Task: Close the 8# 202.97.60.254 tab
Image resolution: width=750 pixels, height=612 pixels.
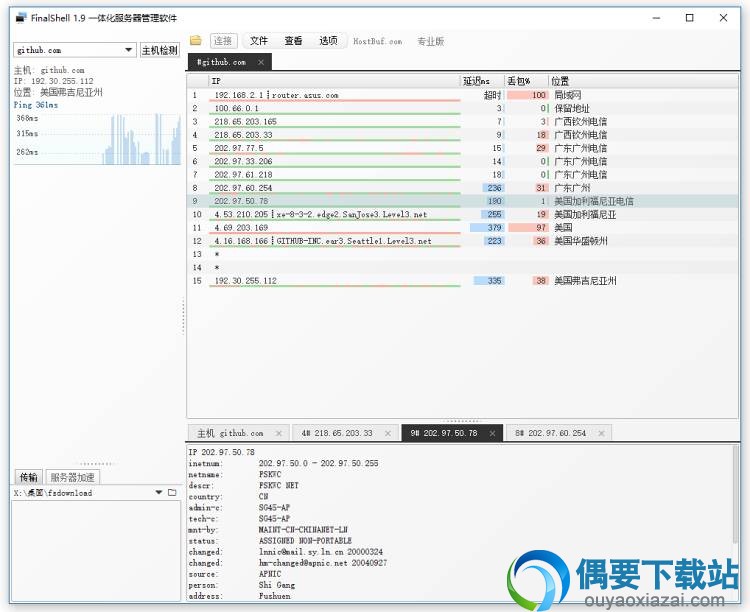Action: pyautogui.click(x=601, y=433)
